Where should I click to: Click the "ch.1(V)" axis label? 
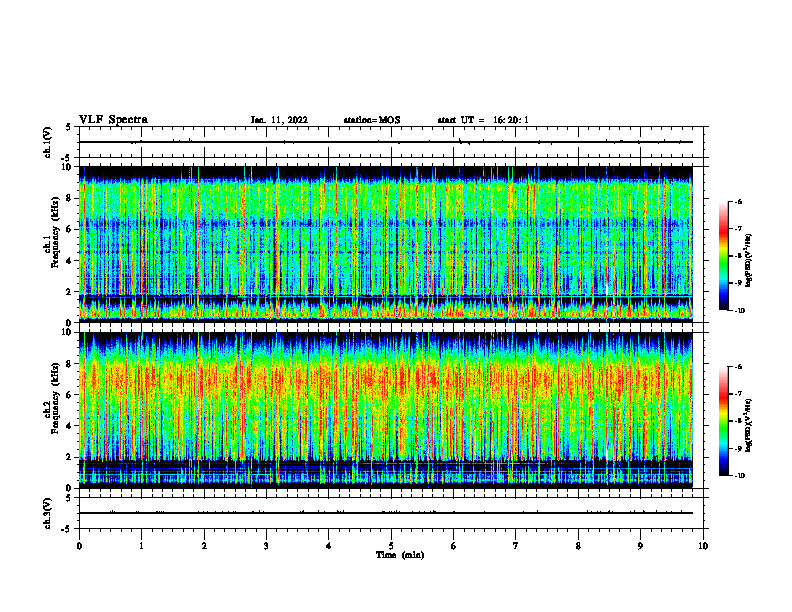(47, 142)
